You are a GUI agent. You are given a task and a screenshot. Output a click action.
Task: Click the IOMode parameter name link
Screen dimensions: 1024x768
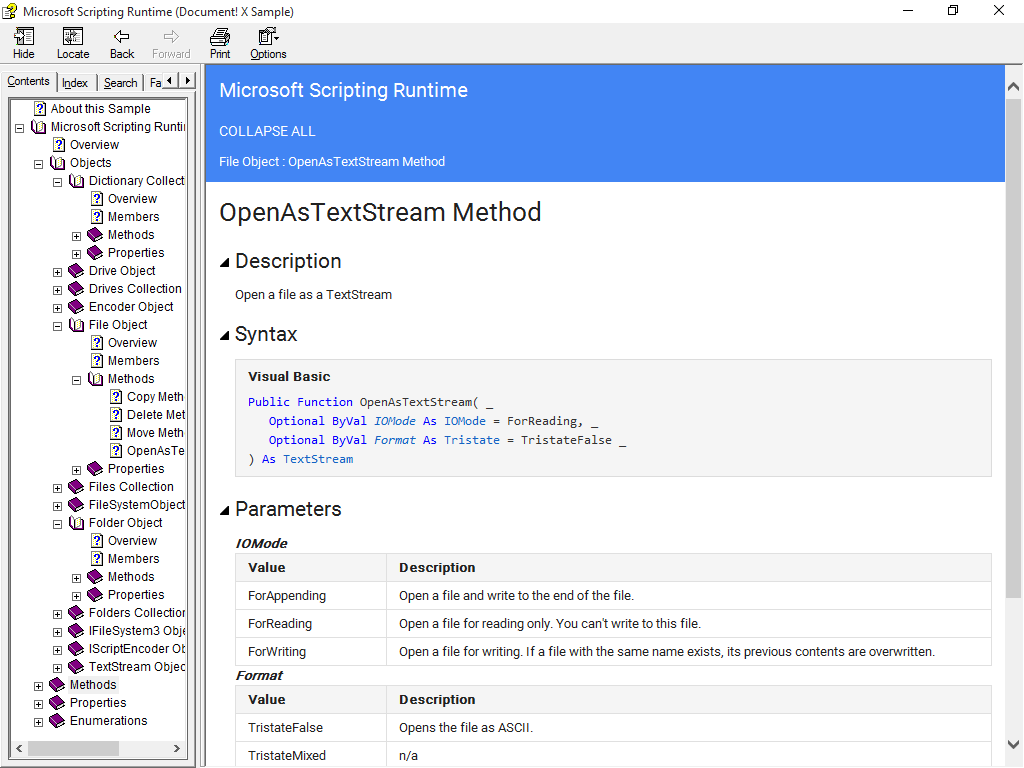(394, 421)
